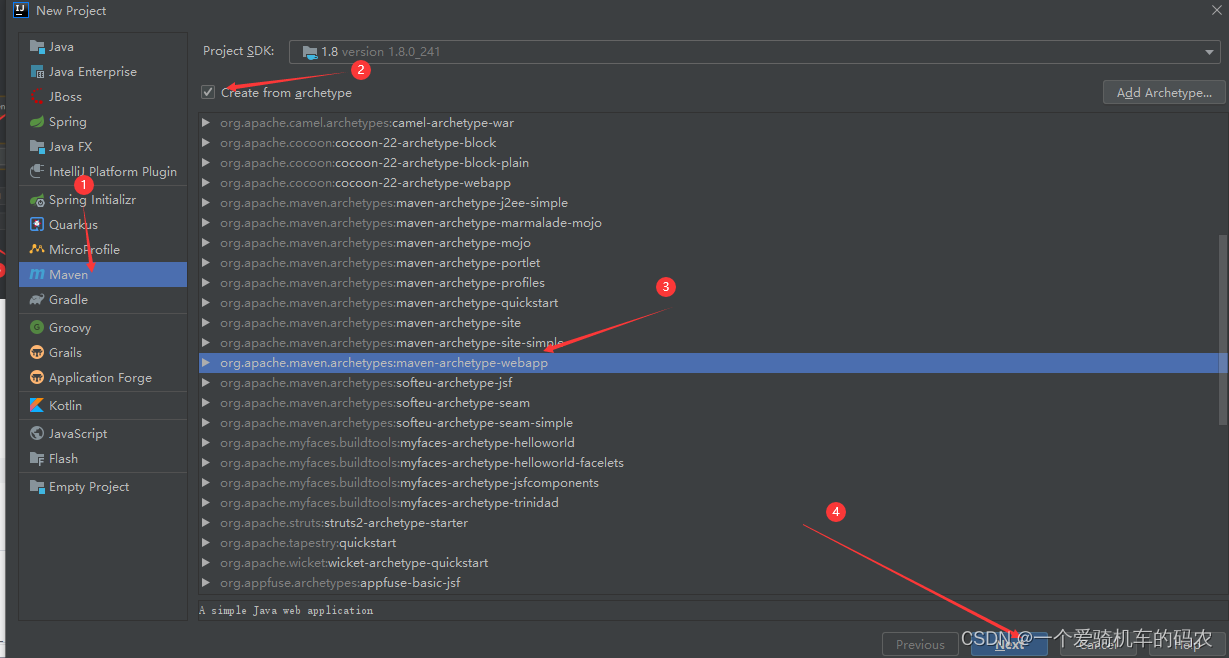Select maven-archetype-site row
The width and height of the screenshot is (1229, 658).
point(708,323)
